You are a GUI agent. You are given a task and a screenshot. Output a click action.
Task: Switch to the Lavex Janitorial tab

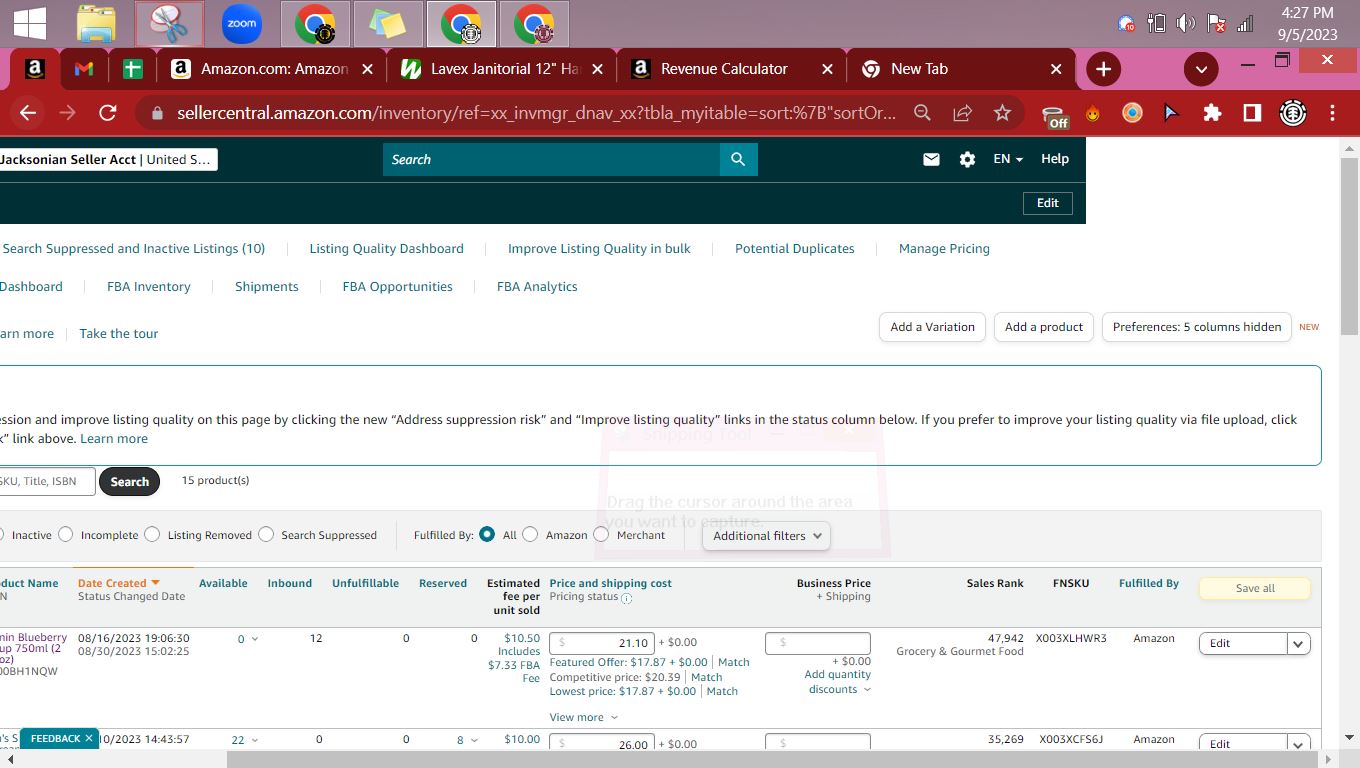(x=504, y=69)
